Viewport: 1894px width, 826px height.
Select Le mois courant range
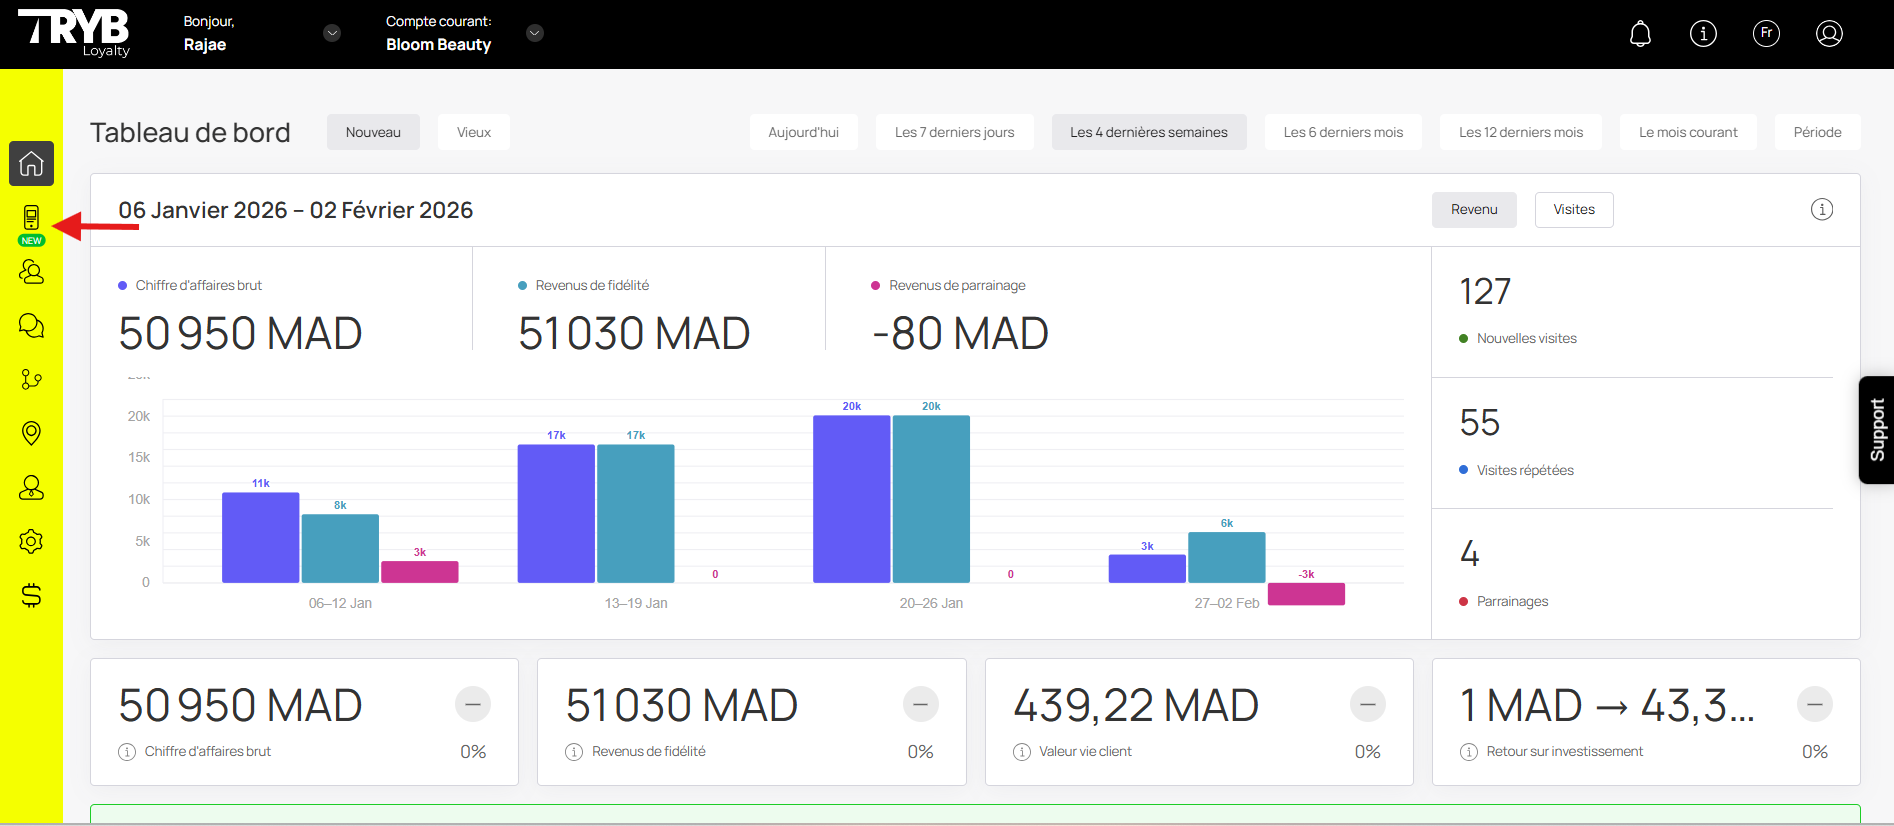[x=1688, y=132]
